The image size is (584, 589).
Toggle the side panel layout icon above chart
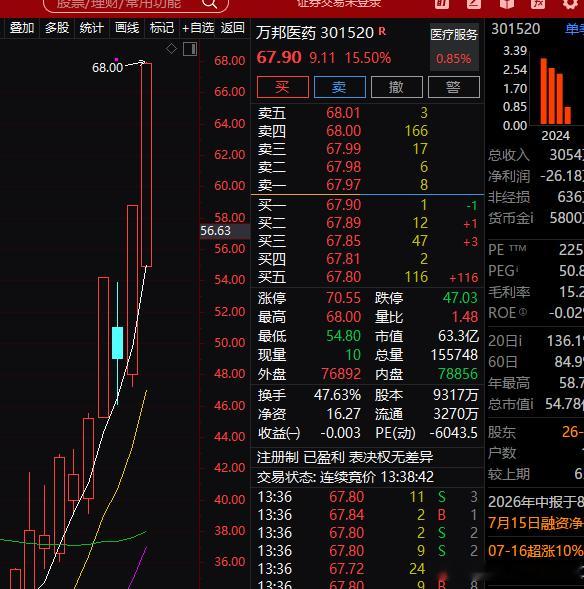click(x=190, y=49)
